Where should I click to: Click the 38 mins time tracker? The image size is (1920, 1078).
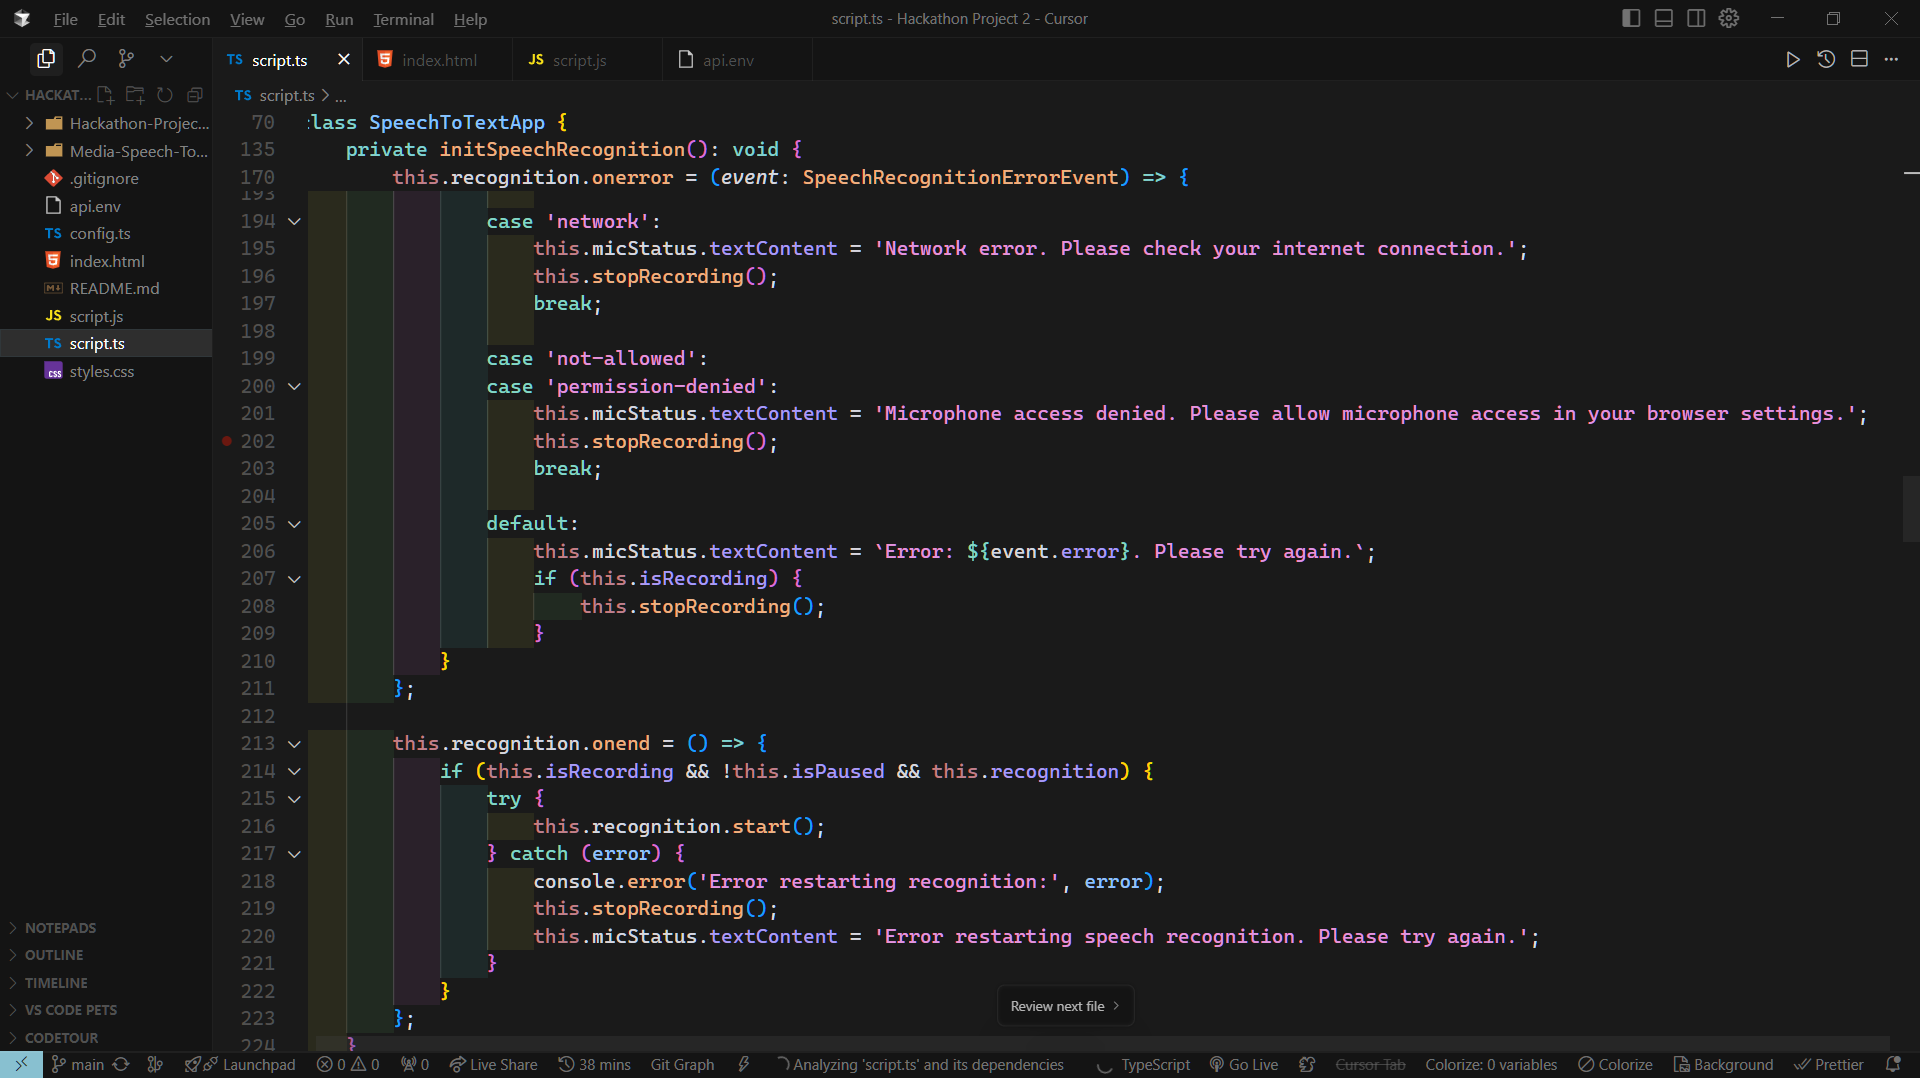click(x=594, y=1065)
